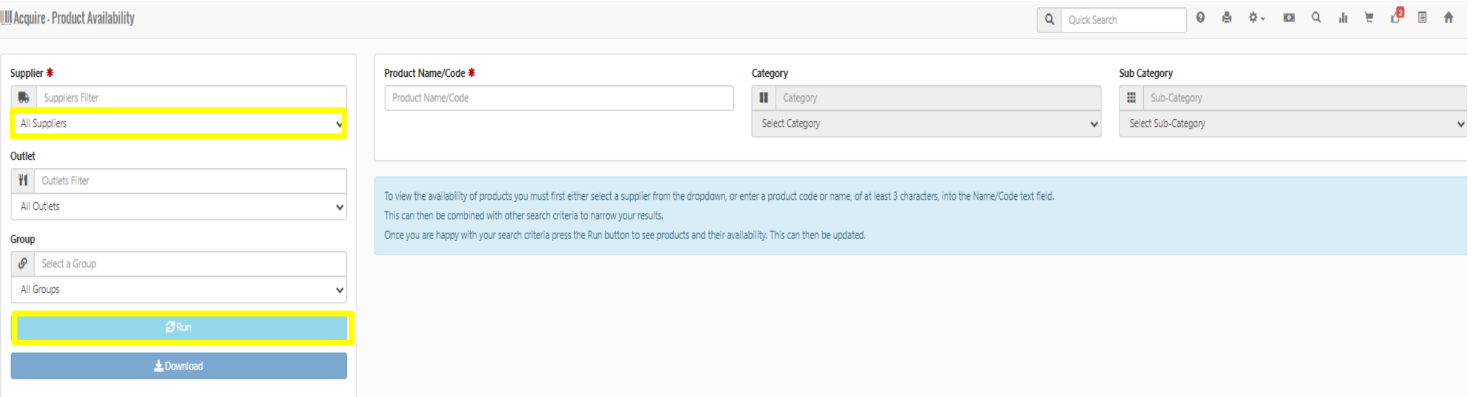Click the Outlets Filter text field
Viewport: 1472px width, 397px height.
(191, 181)
